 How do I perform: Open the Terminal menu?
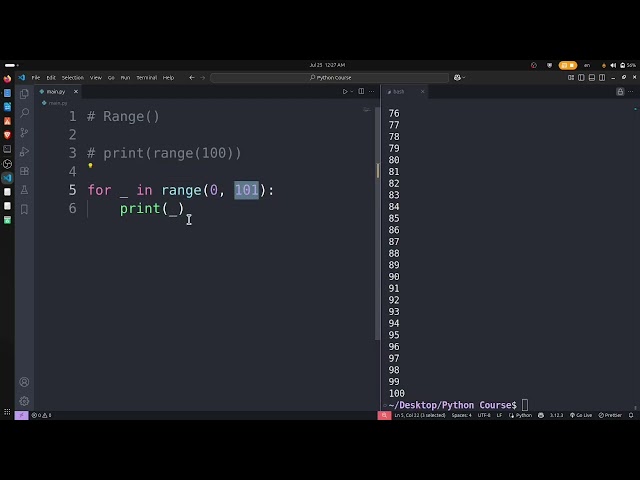coord(147,78)
